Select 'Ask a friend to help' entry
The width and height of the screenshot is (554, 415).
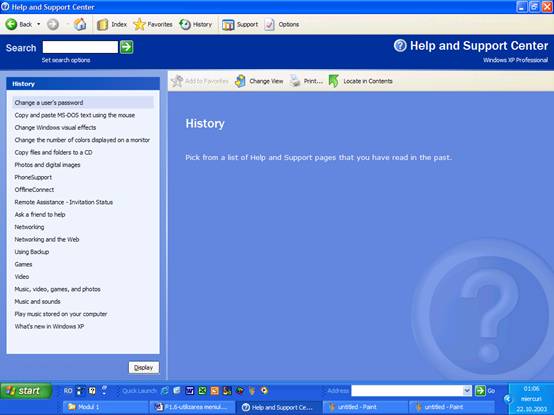coord(40,214)
